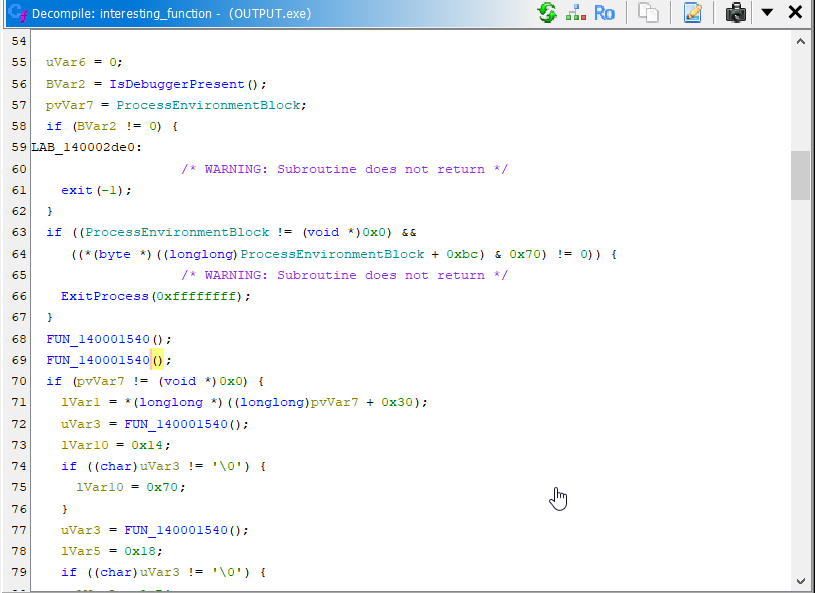The image size is (815, 593).
Task: Click the scroll down arrow
Action: [x=800, y=580]
